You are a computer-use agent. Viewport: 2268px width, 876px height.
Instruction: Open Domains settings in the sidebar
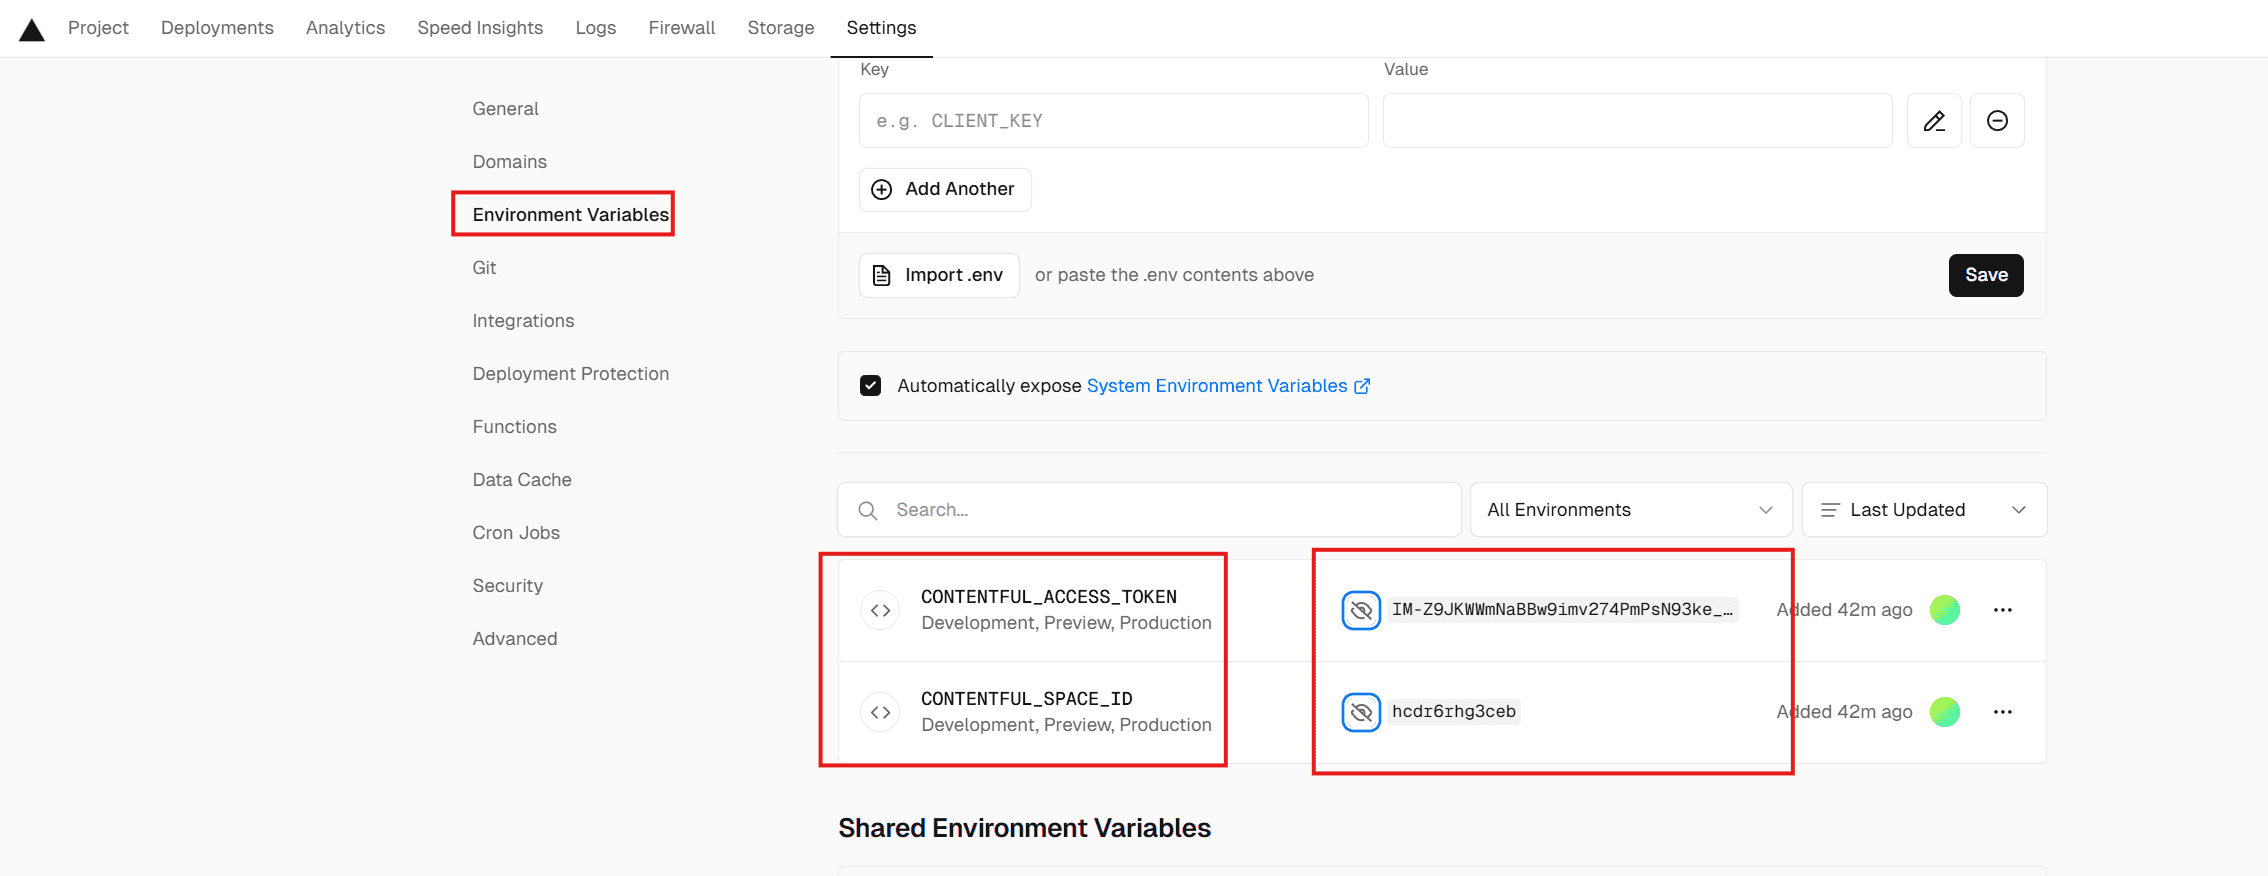509,162
